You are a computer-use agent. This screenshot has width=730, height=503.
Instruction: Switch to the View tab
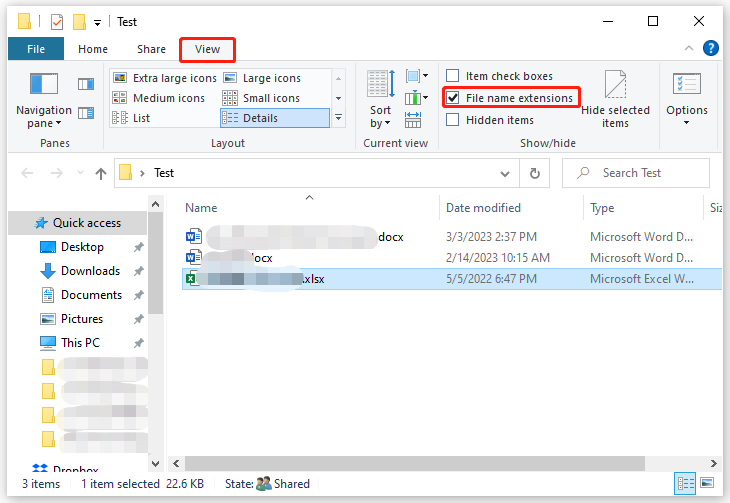coord(207,49)
